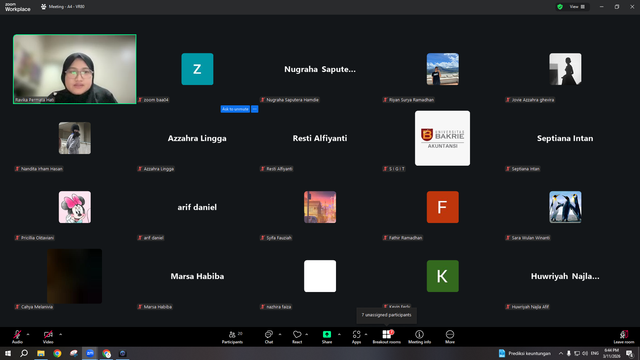Select Riyan Surya Ramadhan's profile picture

(x=442, y=69)
